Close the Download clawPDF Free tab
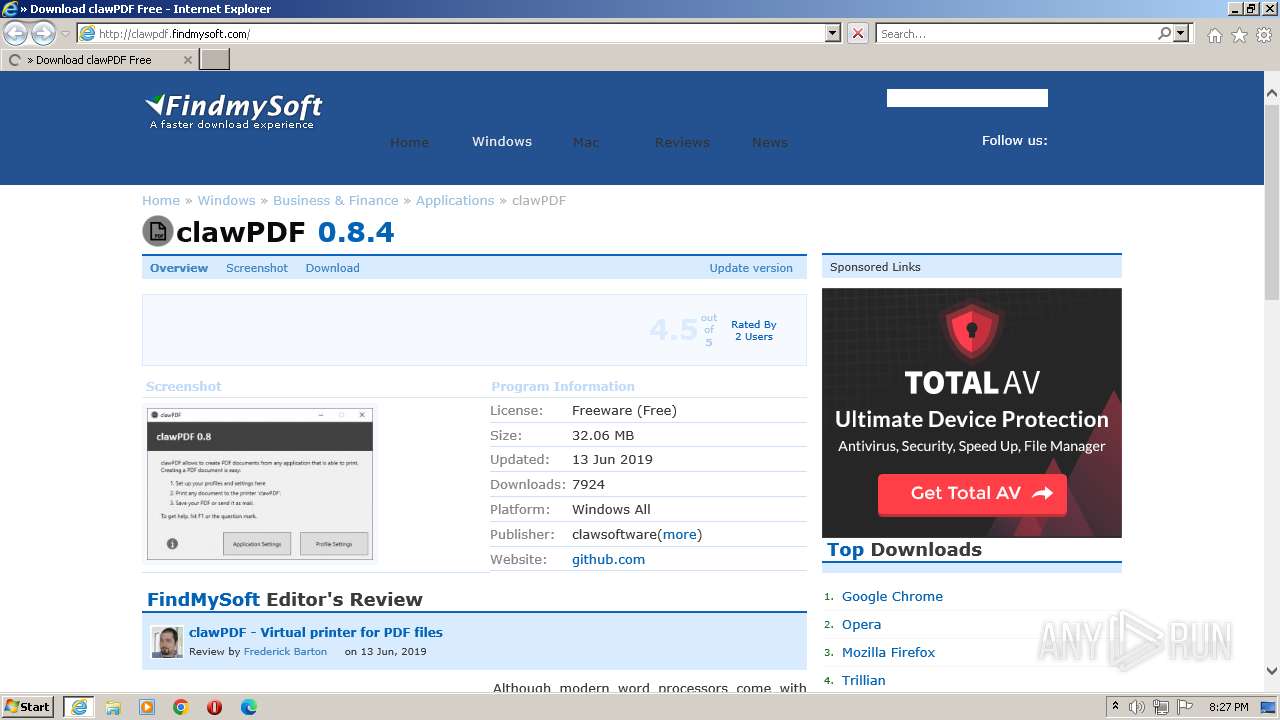The width and height of the screenshot is (1280, 720). tap(187, 60)
